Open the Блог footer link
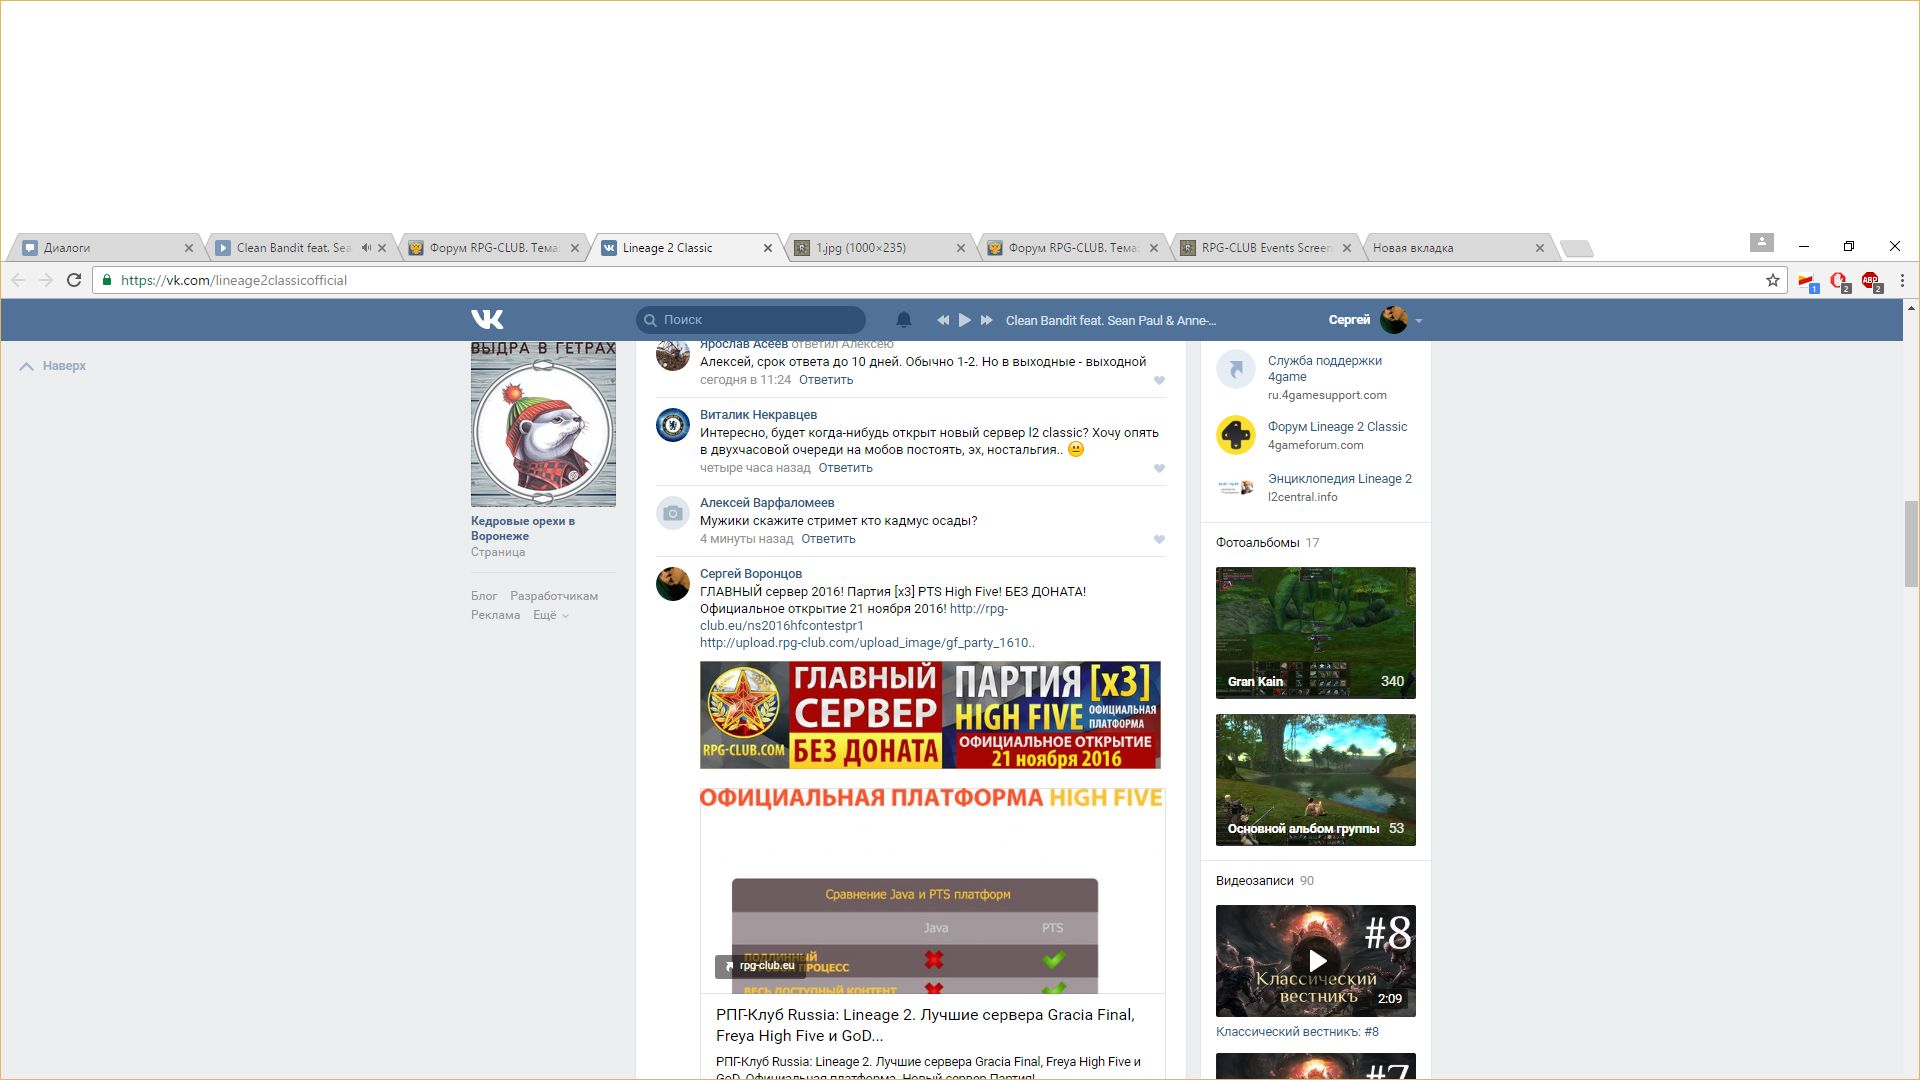This screenshot has height=1080, width=1920. (484, 596)
